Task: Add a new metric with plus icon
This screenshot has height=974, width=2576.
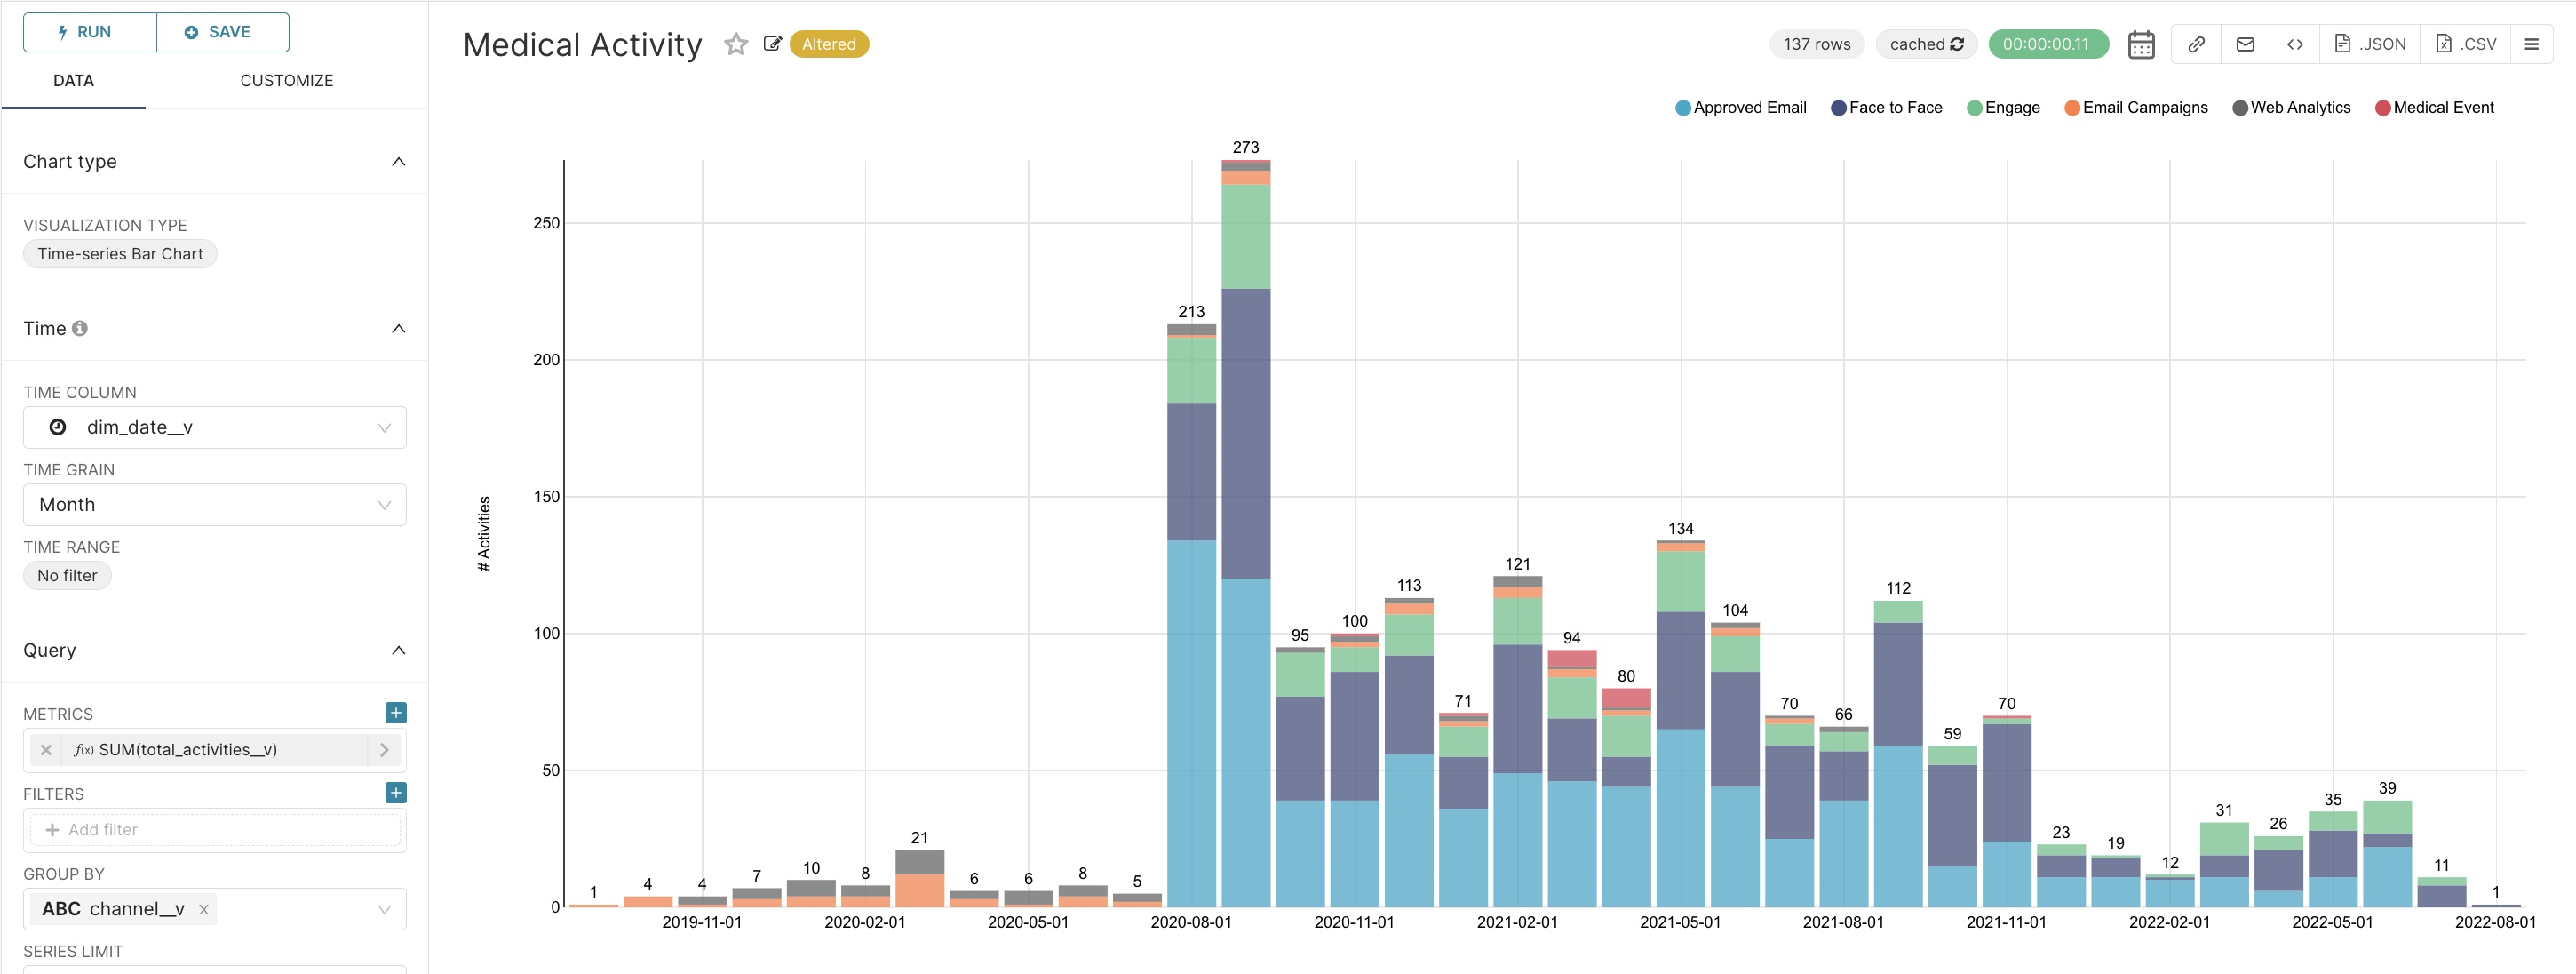Action: (396, 713)
